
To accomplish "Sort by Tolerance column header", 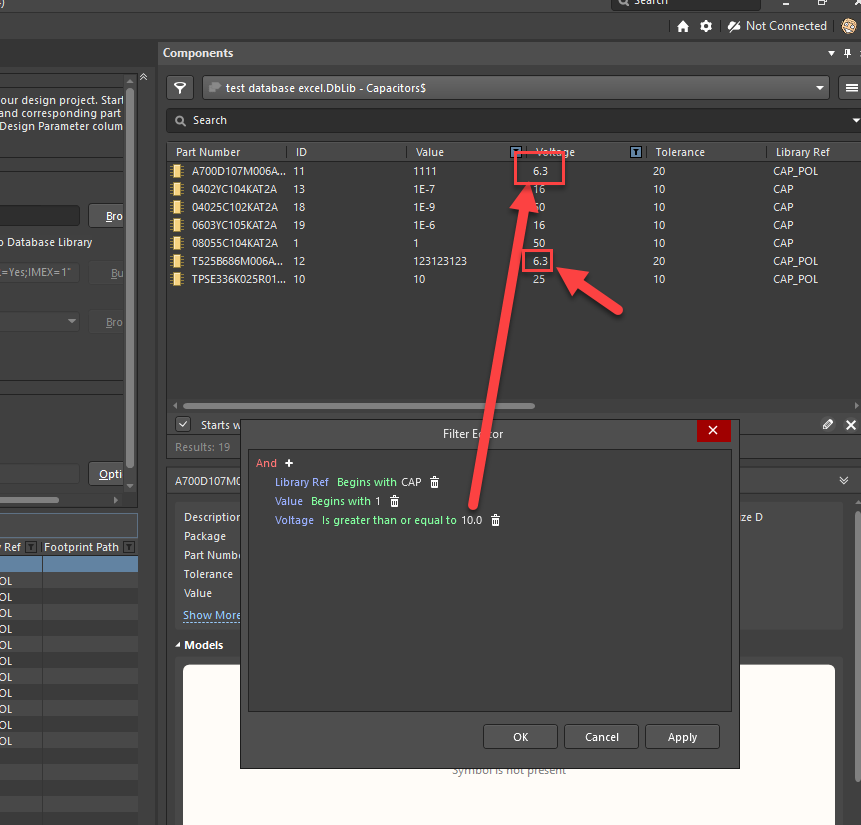I will click(680, 152).
